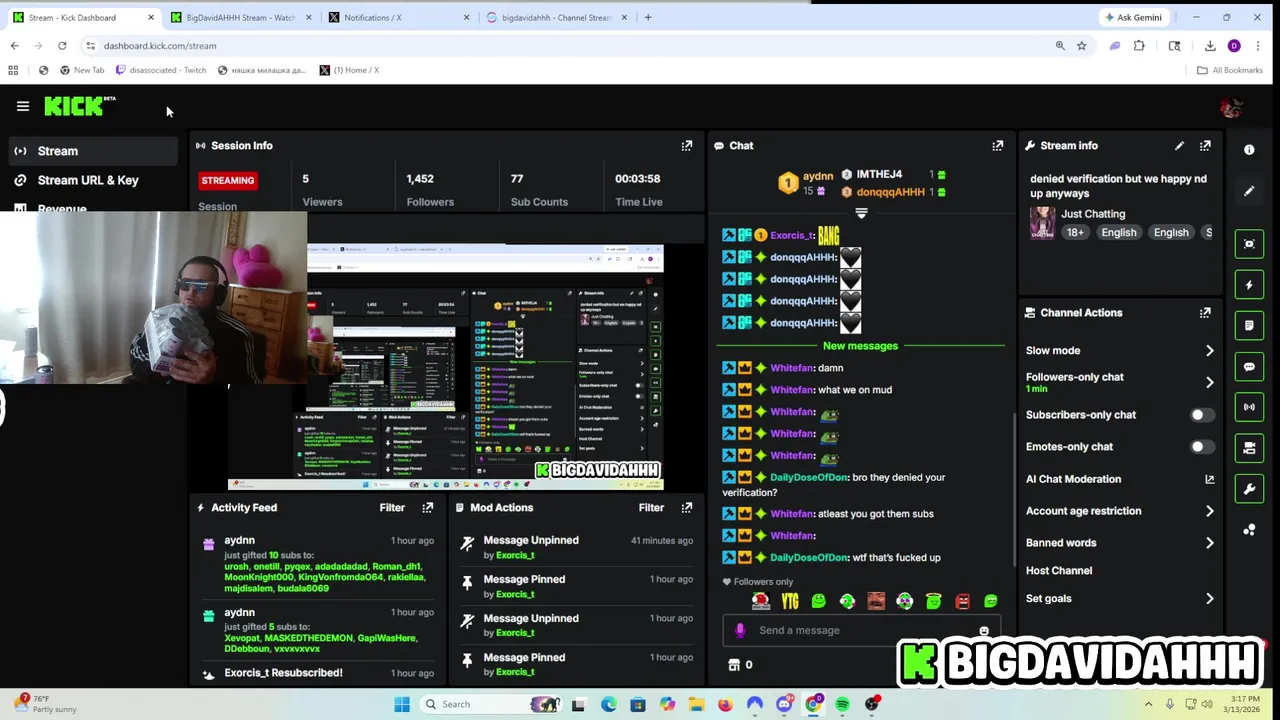
Task: Click the wrench tools icon in right sidebar
Action: coord(1249,489)
